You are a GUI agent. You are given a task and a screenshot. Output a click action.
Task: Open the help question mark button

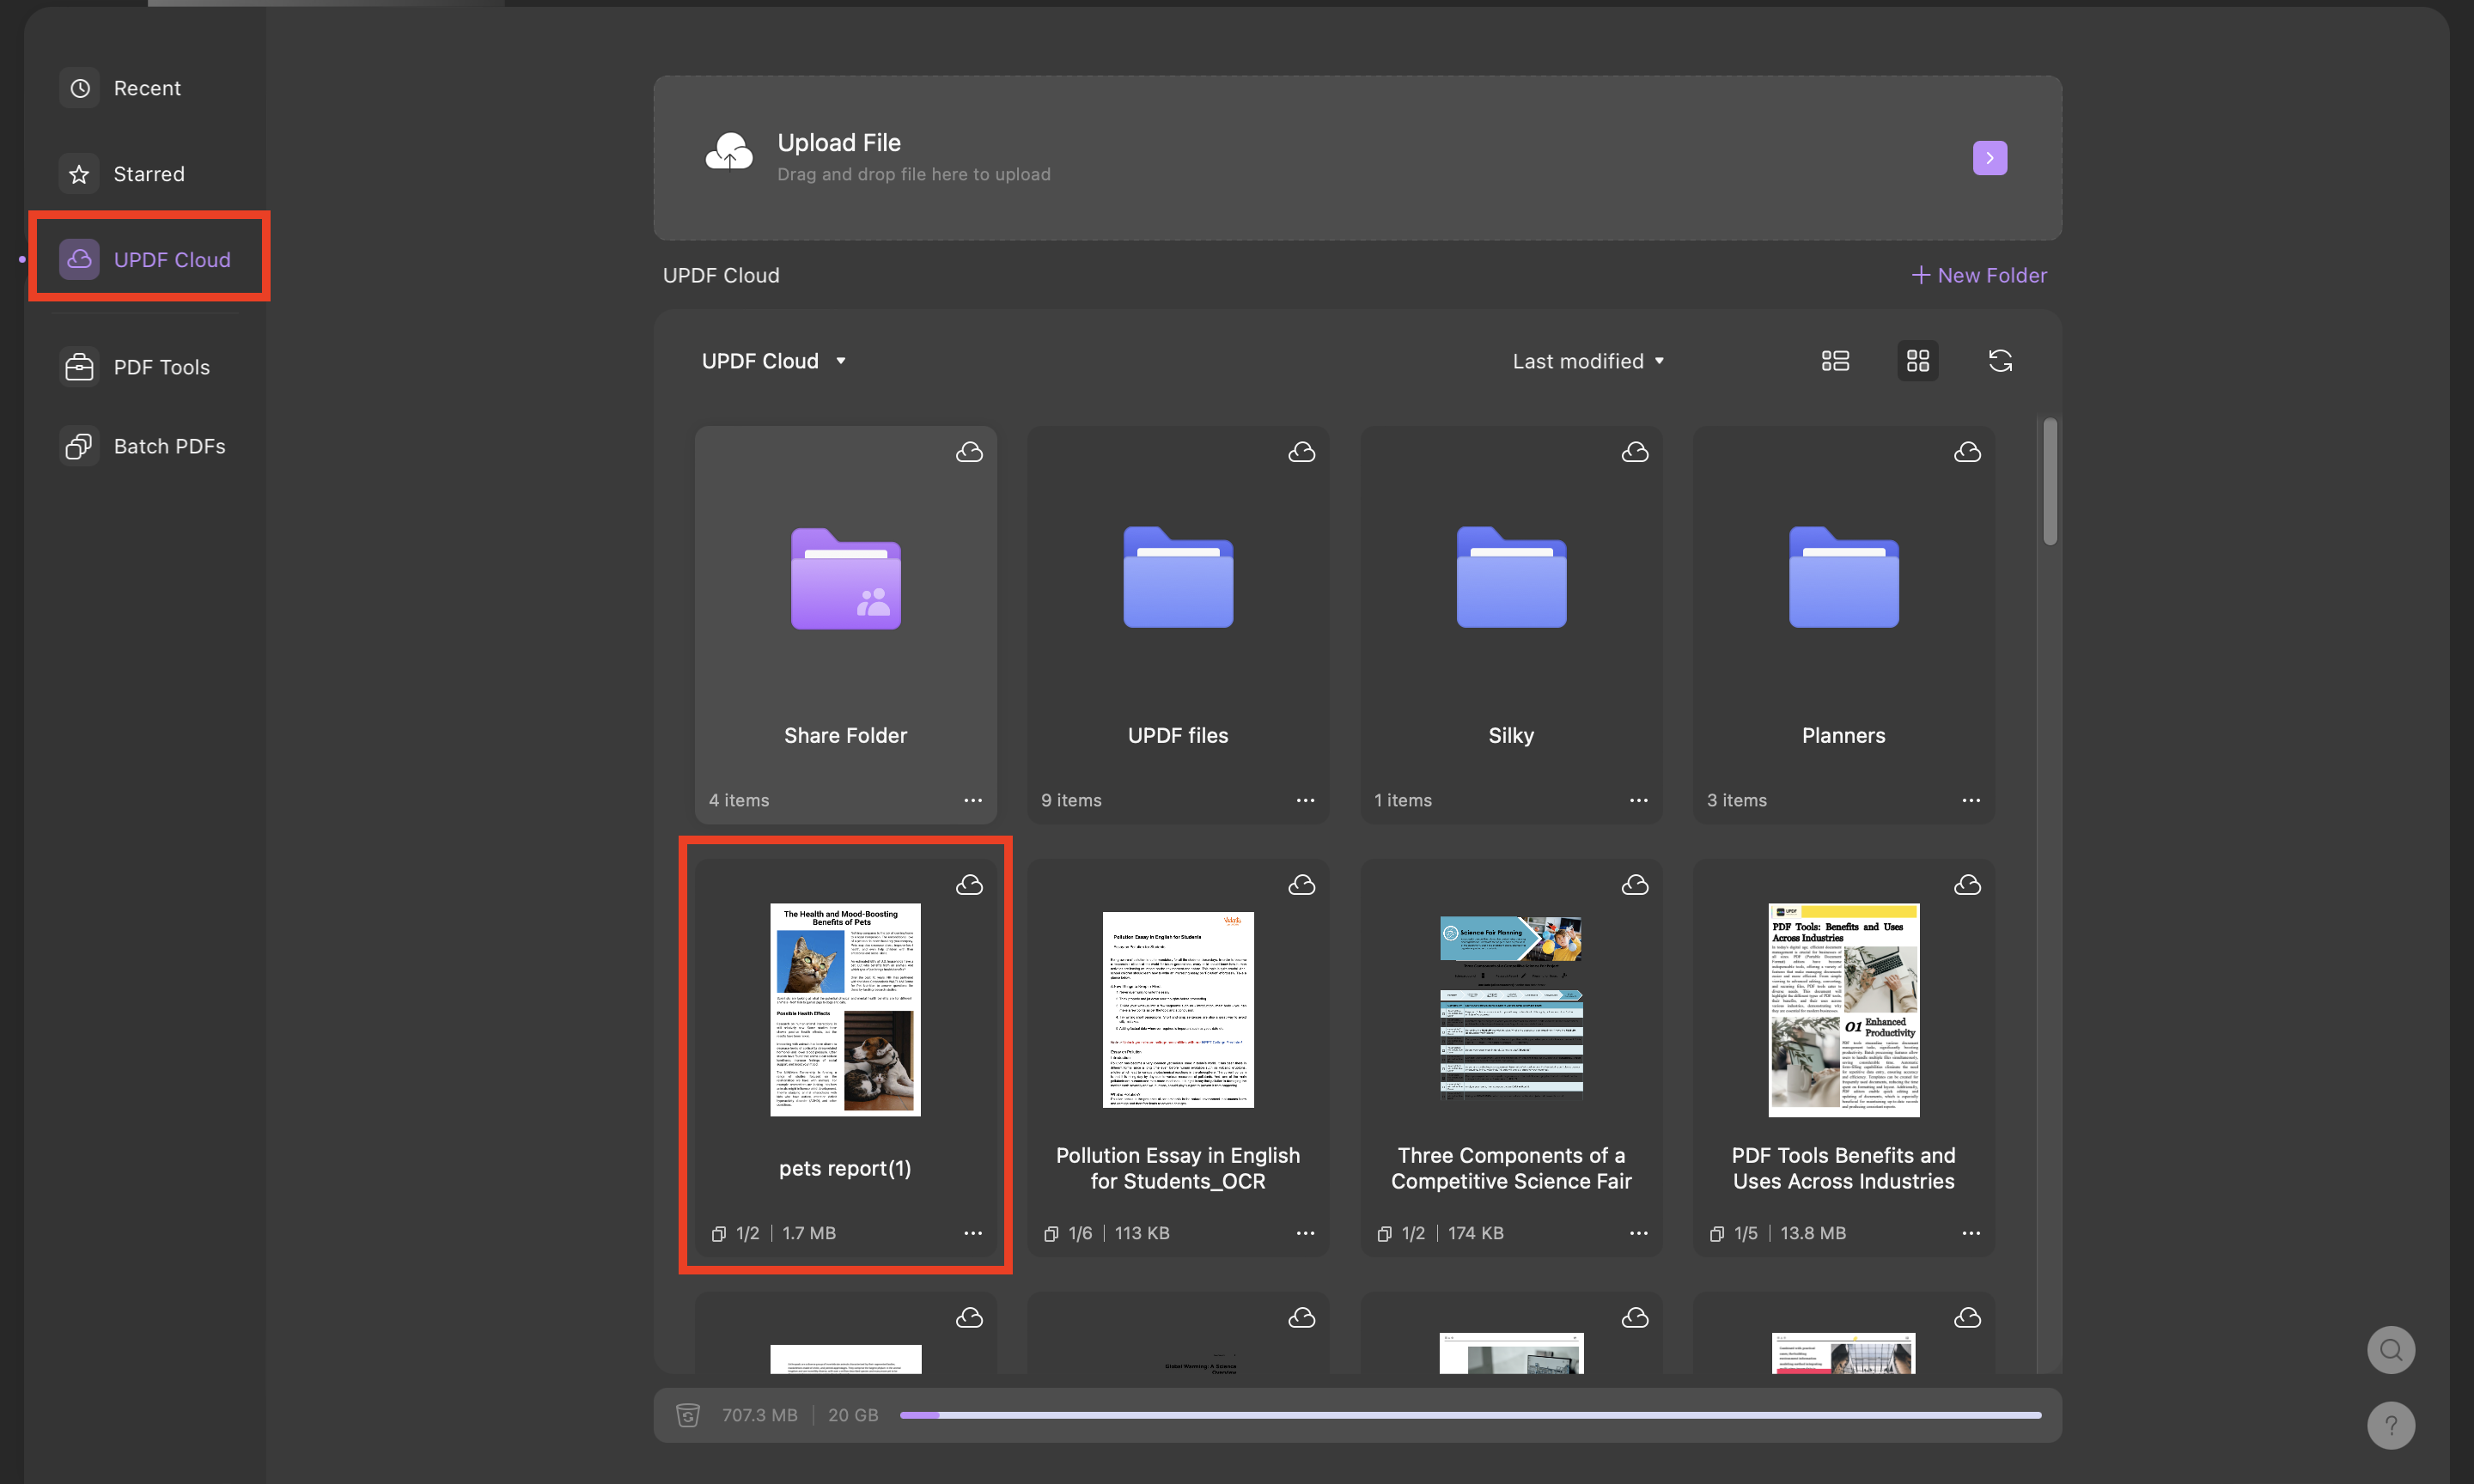click(x=2391, y=1425)
